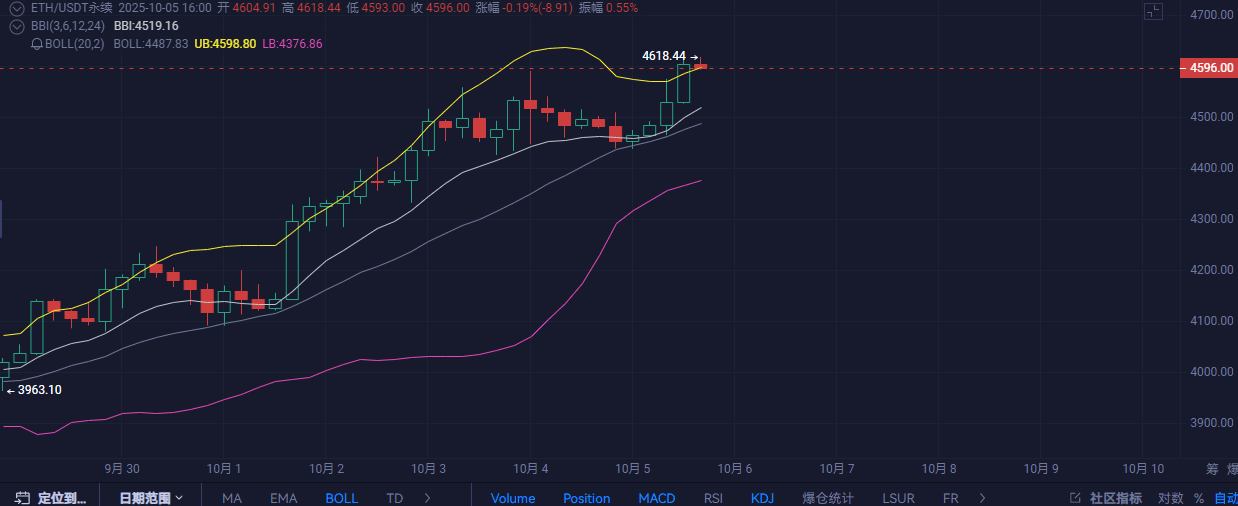Collapse the BBI indicator circle chevron
Image resolution: width=1238 pixels, height=506 pixels.
pyautogui.click(x=15, y=26)
